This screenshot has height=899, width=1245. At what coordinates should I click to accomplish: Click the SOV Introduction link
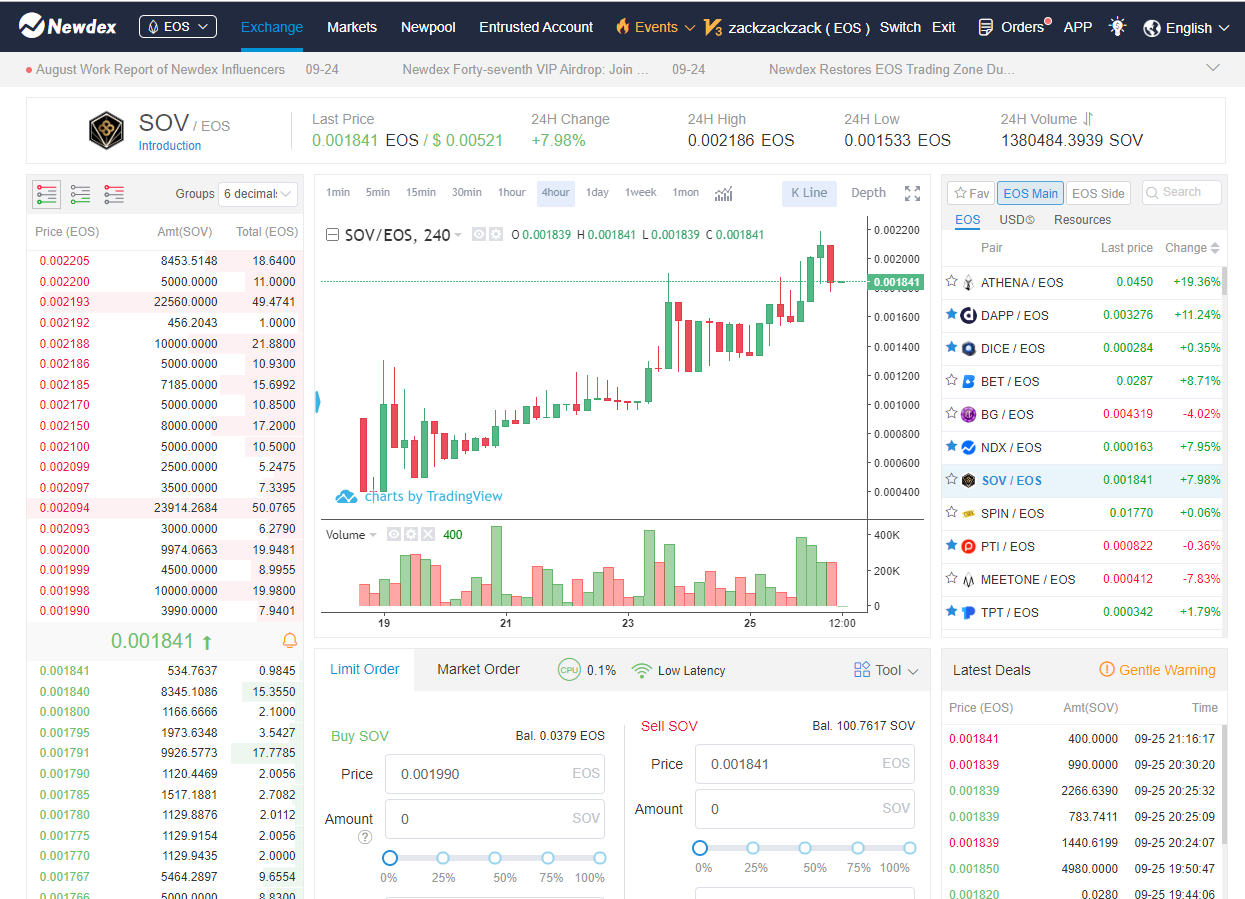pos(170,146)
